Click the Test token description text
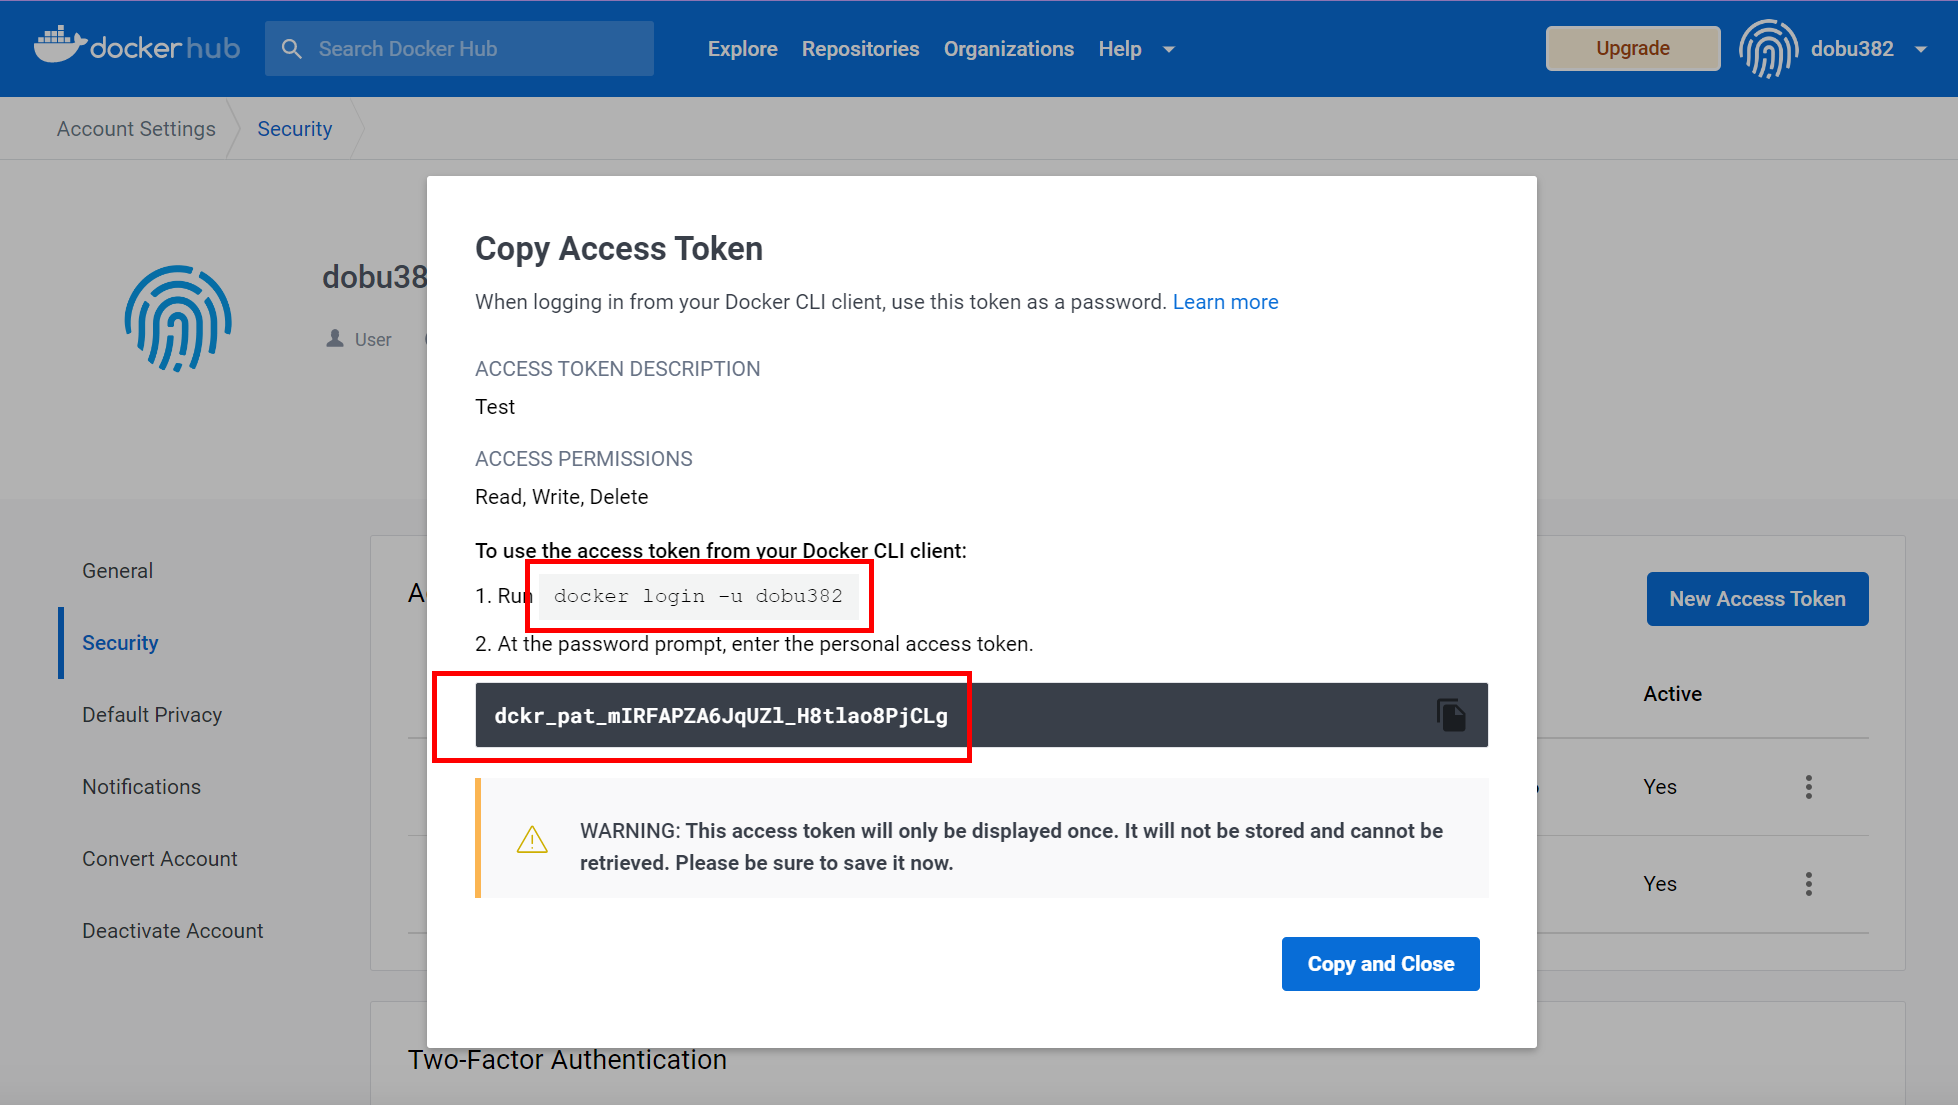The image size is (1958, 1105). pos(495,406)
